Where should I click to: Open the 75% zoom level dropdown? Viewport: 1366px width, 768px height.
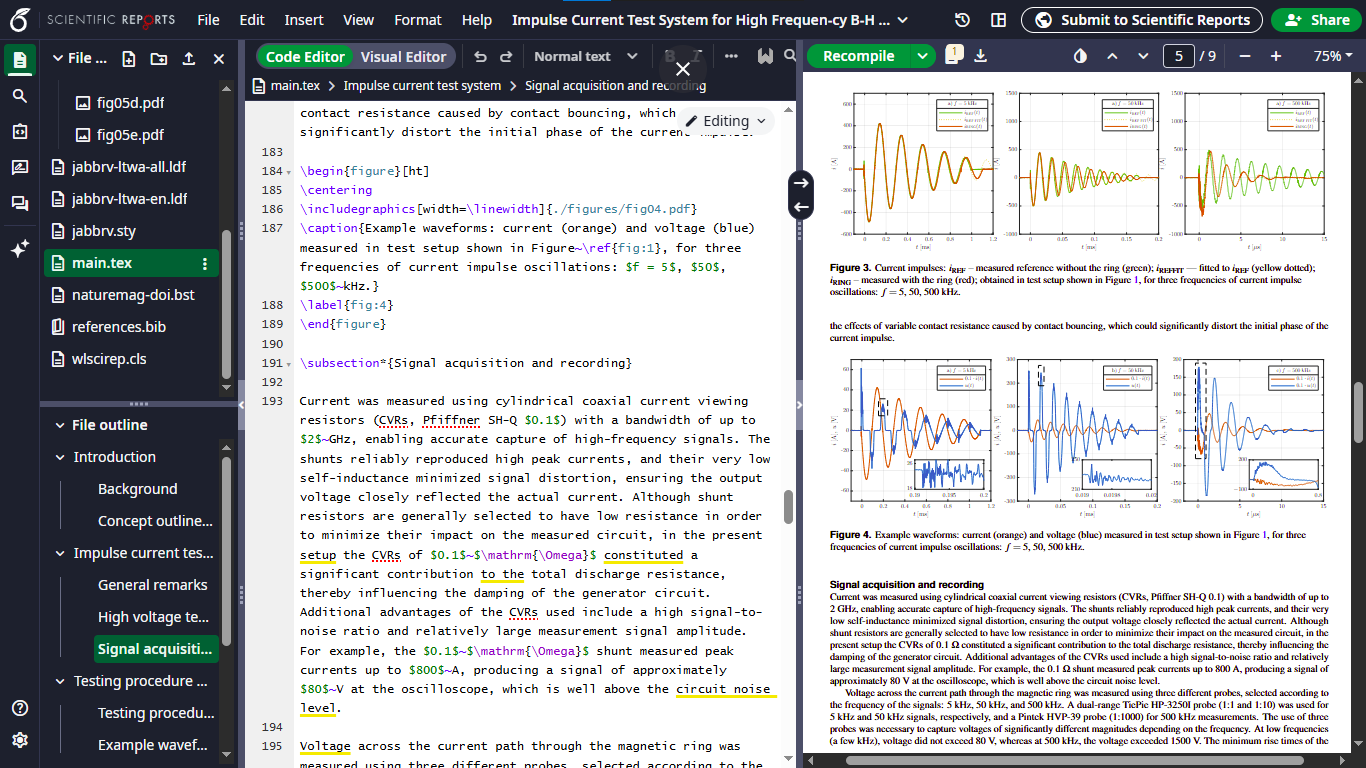(x=1334, y=56)
